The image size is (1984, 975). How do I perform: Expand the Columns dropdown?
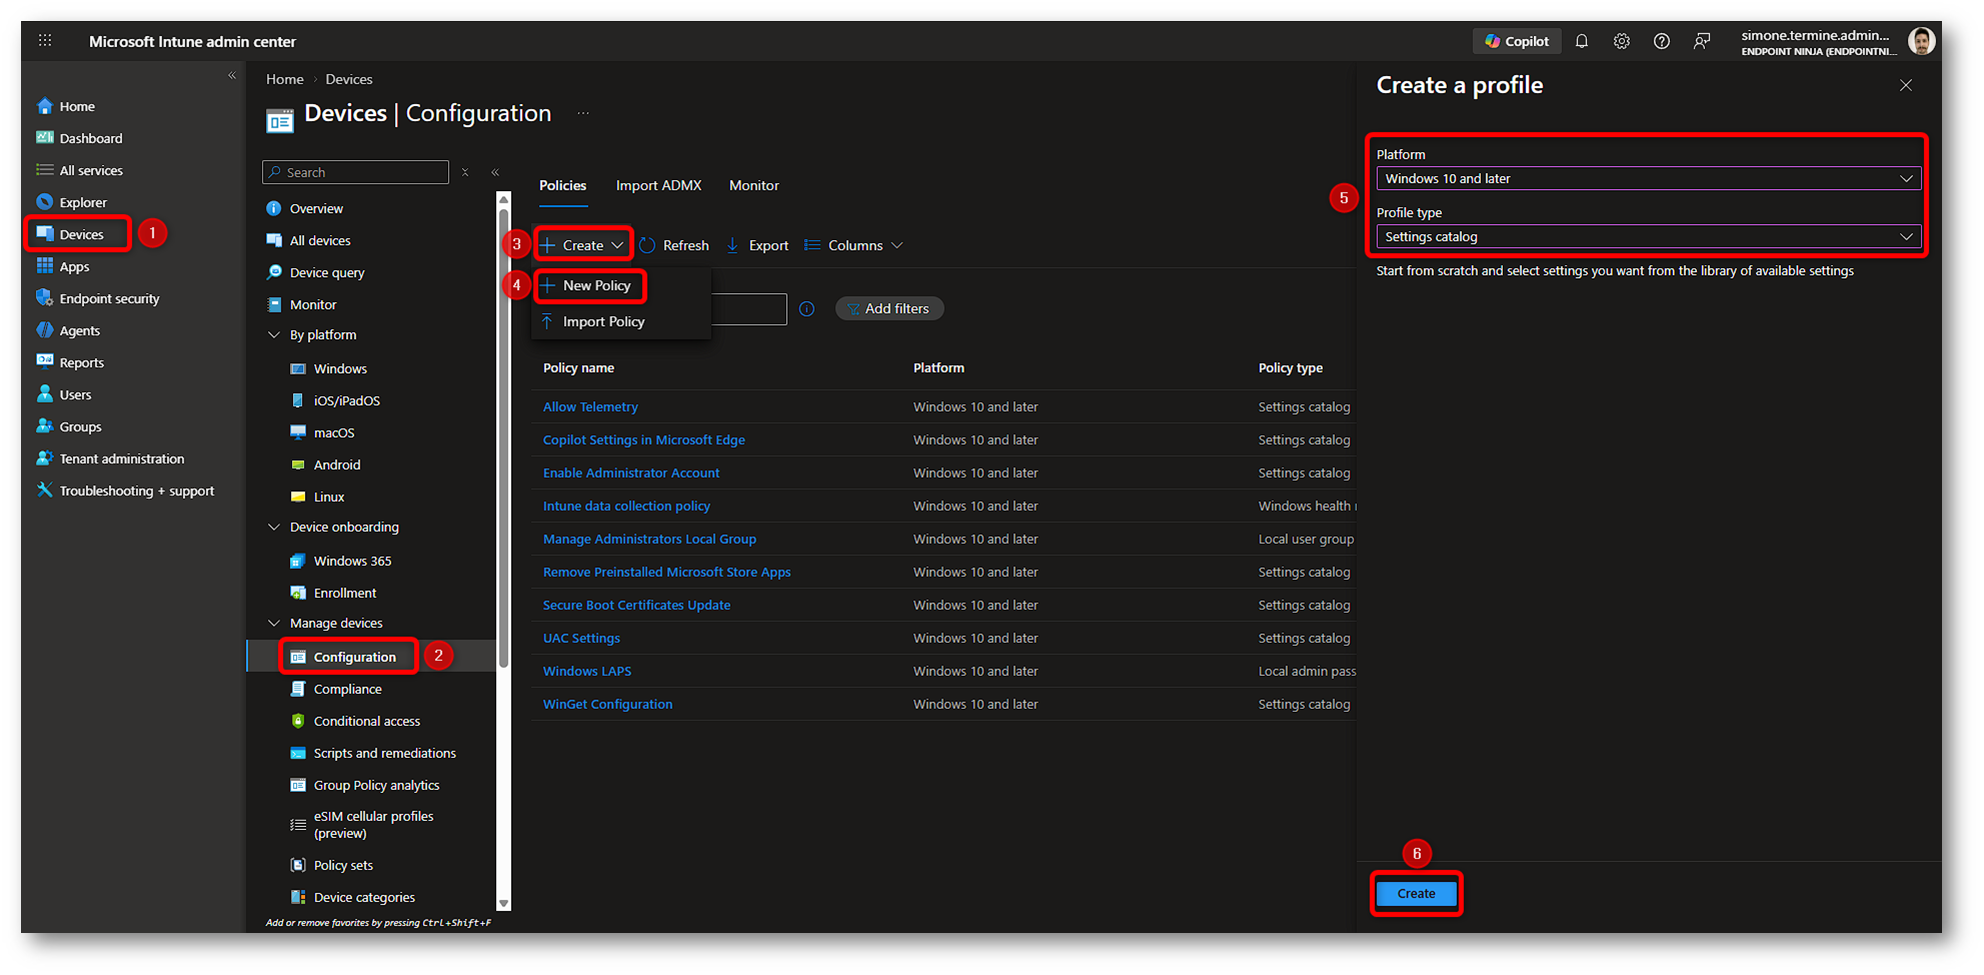click(854, 245)
